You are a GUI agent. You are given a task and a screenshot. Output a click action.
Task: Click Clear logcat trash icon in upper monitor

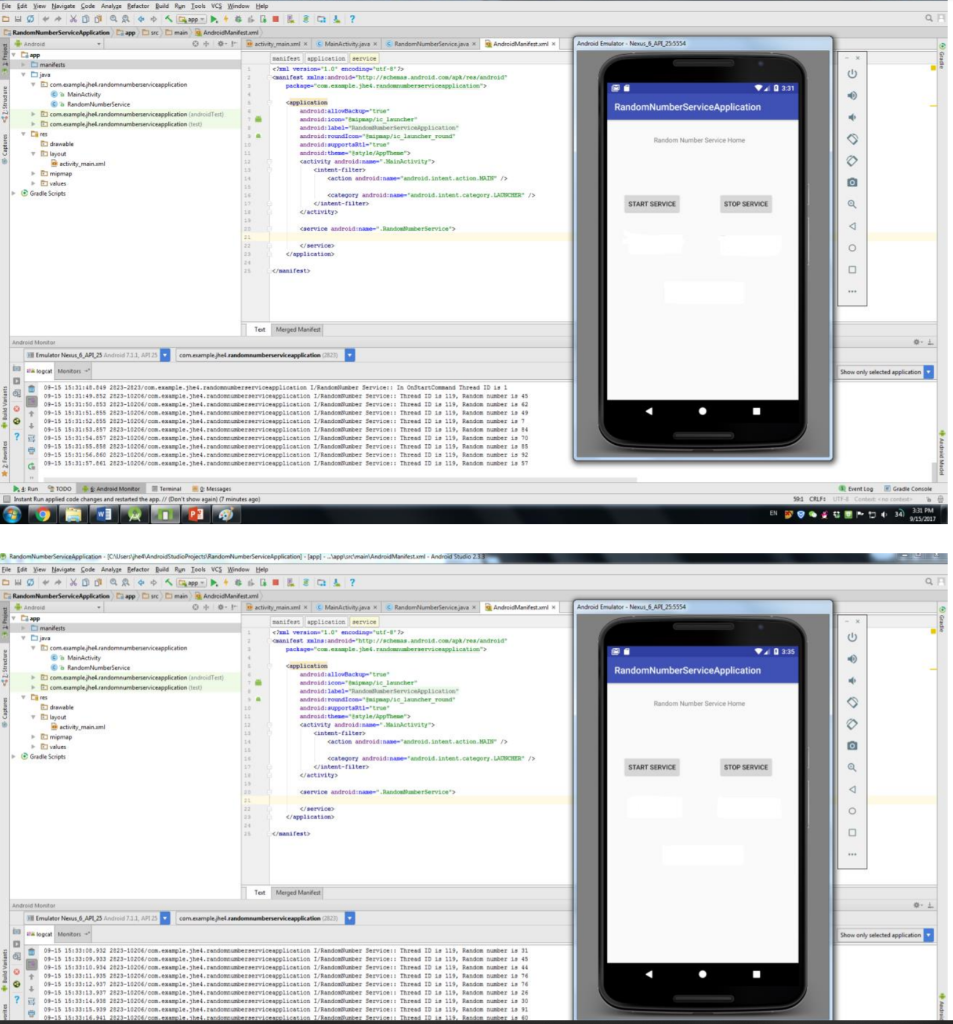coord(31,389)
